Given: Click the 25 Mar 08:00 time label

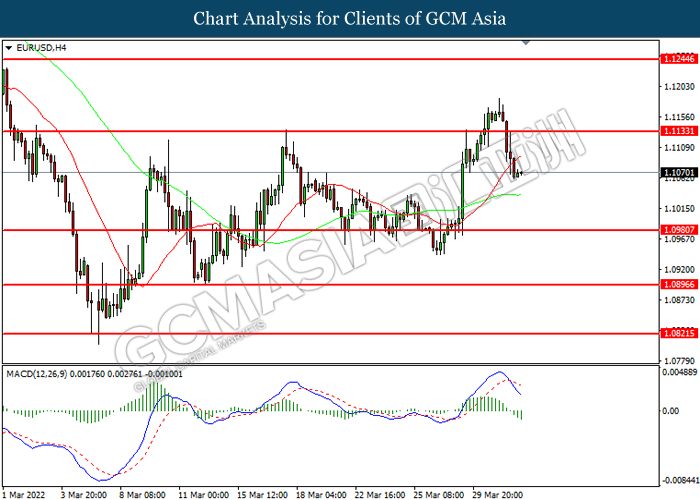Looking at the screenshot, I should point(439,495).
